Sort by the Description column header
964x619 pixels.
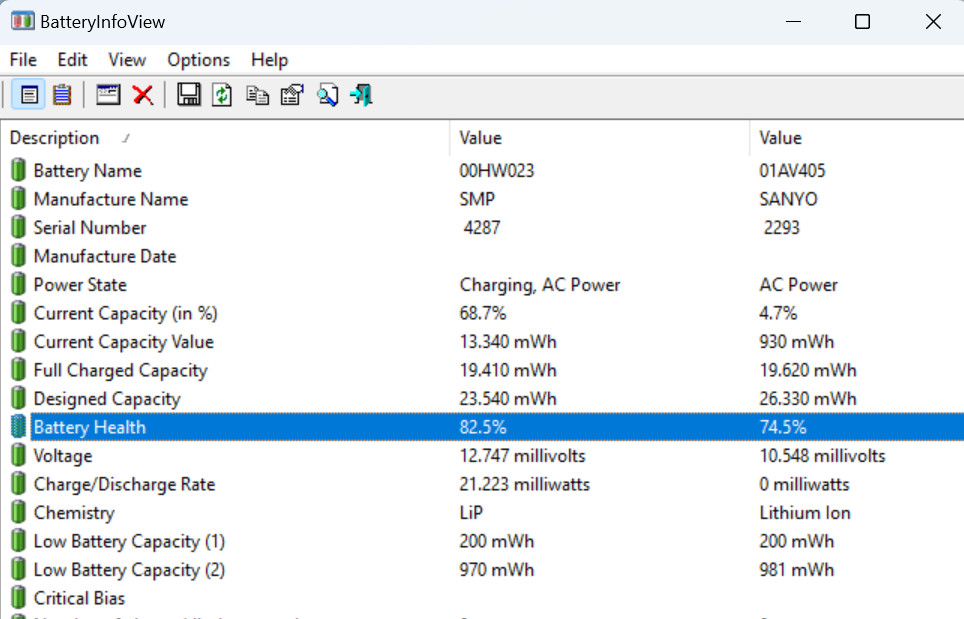click(x=55, y=138)
